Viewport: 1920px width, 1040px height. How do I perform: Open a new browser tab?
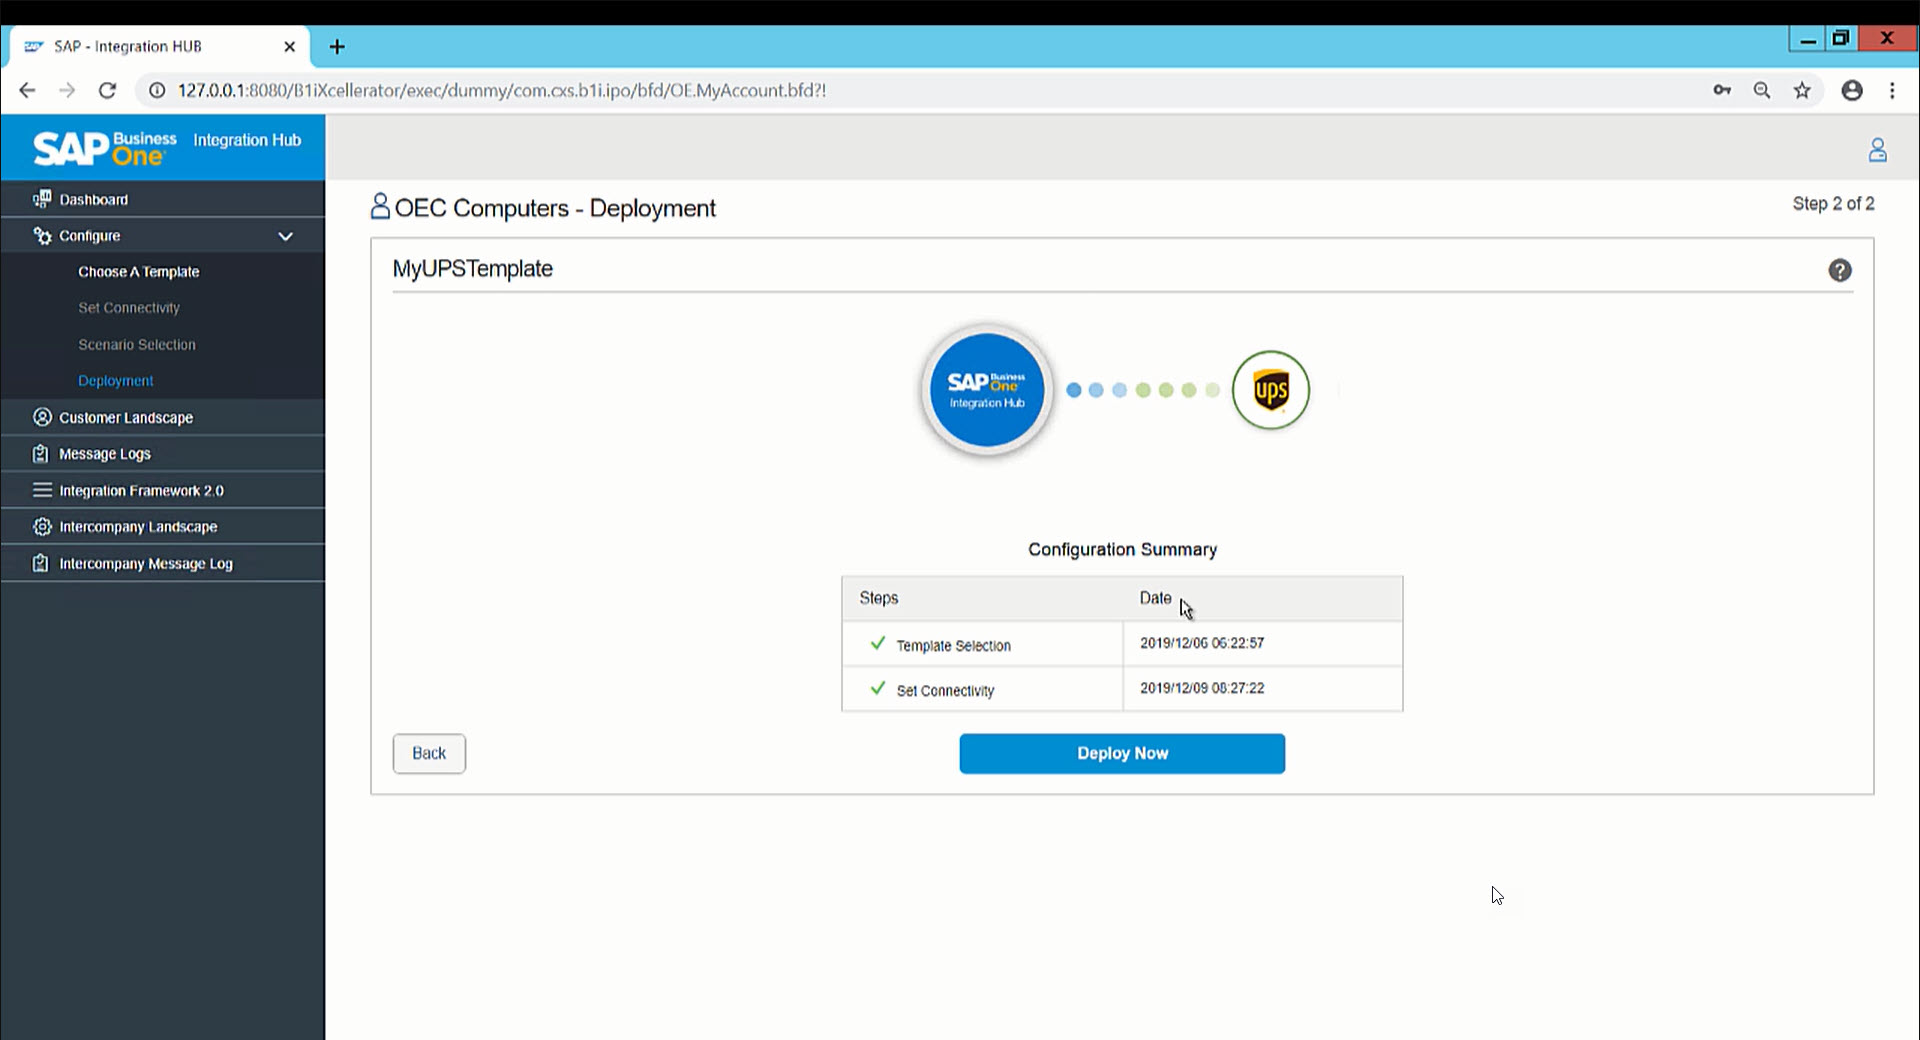(337, 46)
